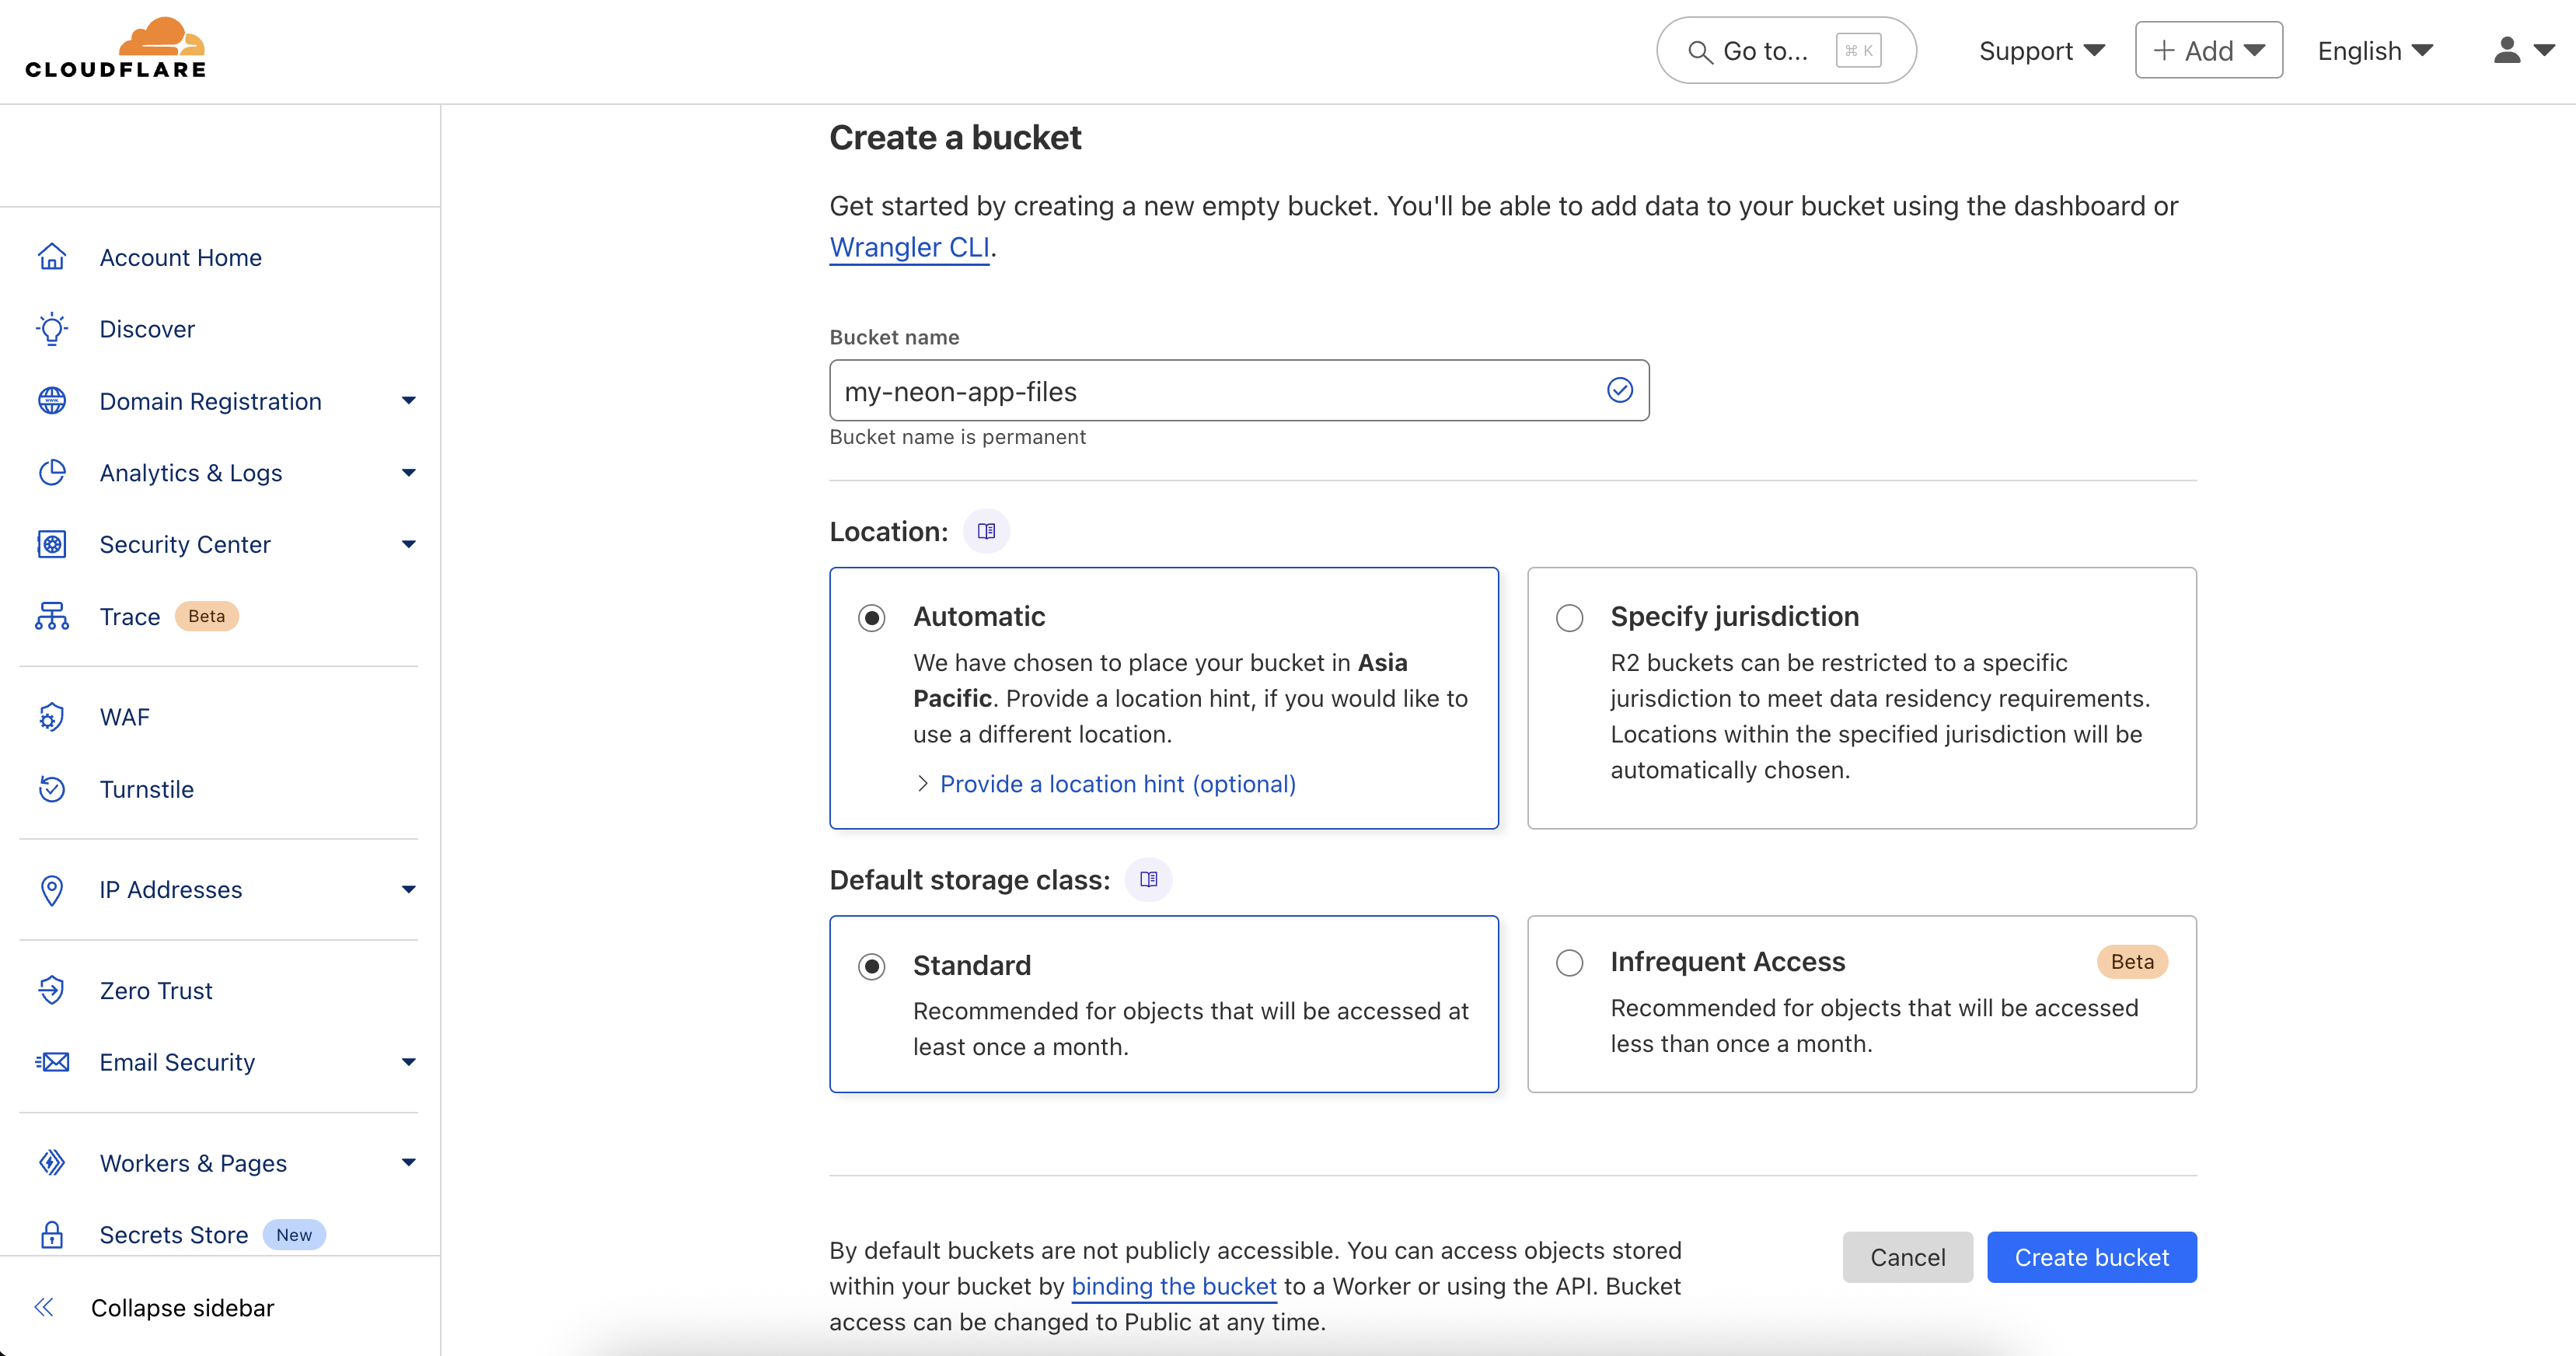Select the Automatic location option
Image resolution: width=2576 pixels, height=1356 pixels.
tap(872, 617)
